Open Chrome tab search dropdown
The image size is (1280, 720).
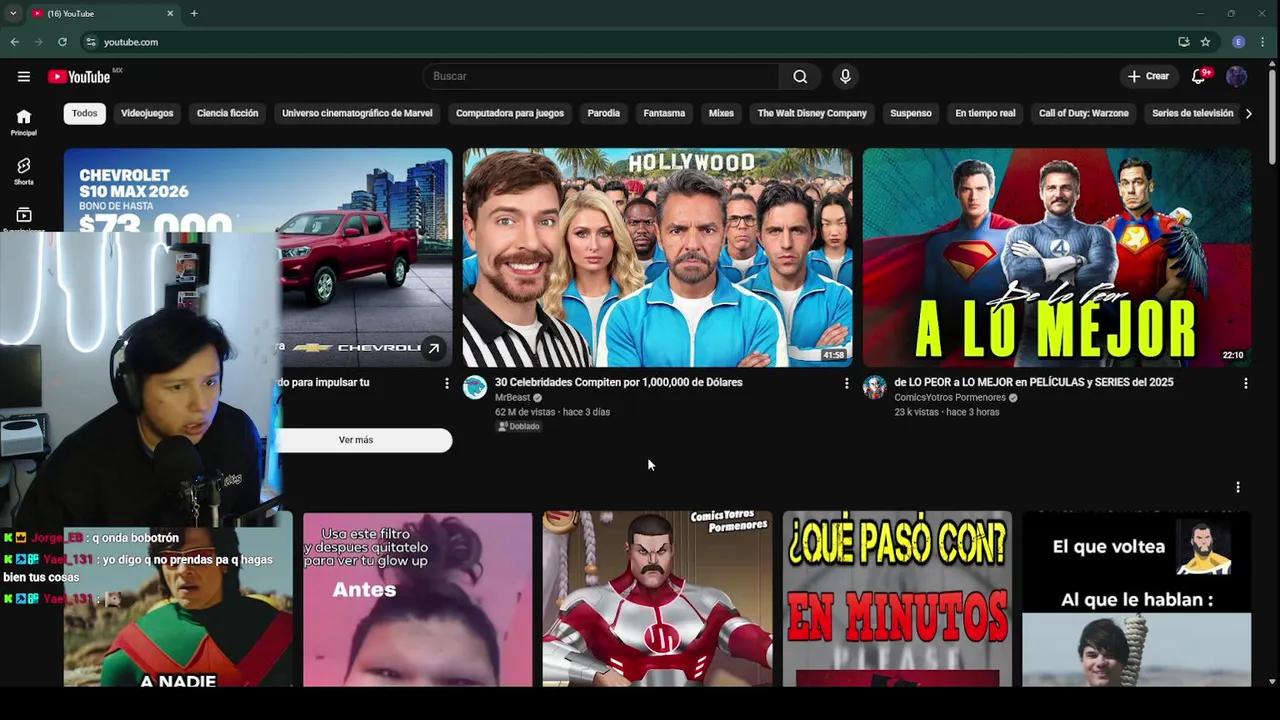pos(13,13)
